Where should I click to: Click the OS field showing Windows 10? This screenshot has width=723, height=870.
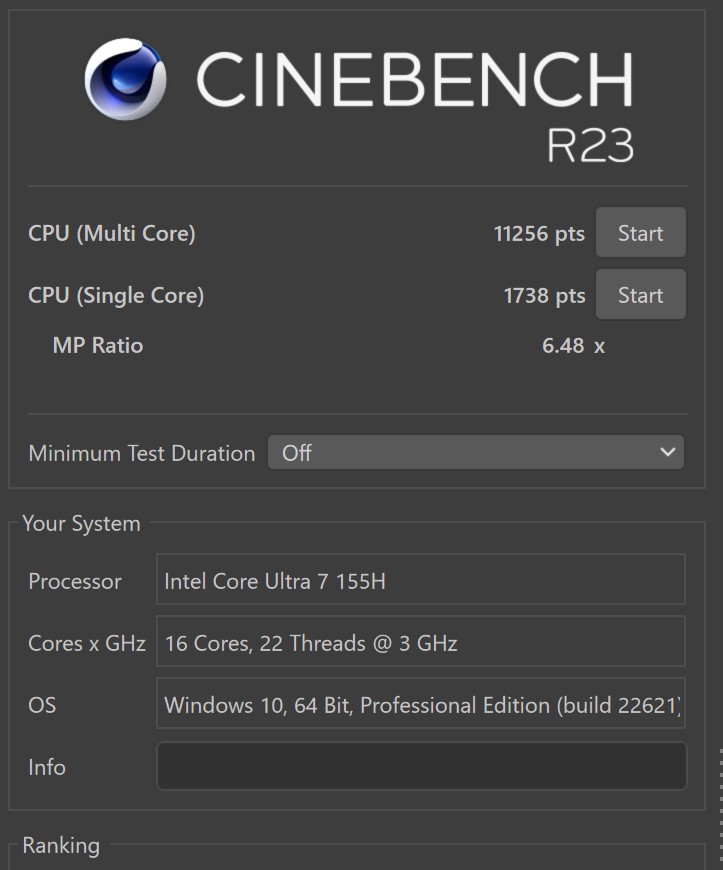(x=421, y=704)
